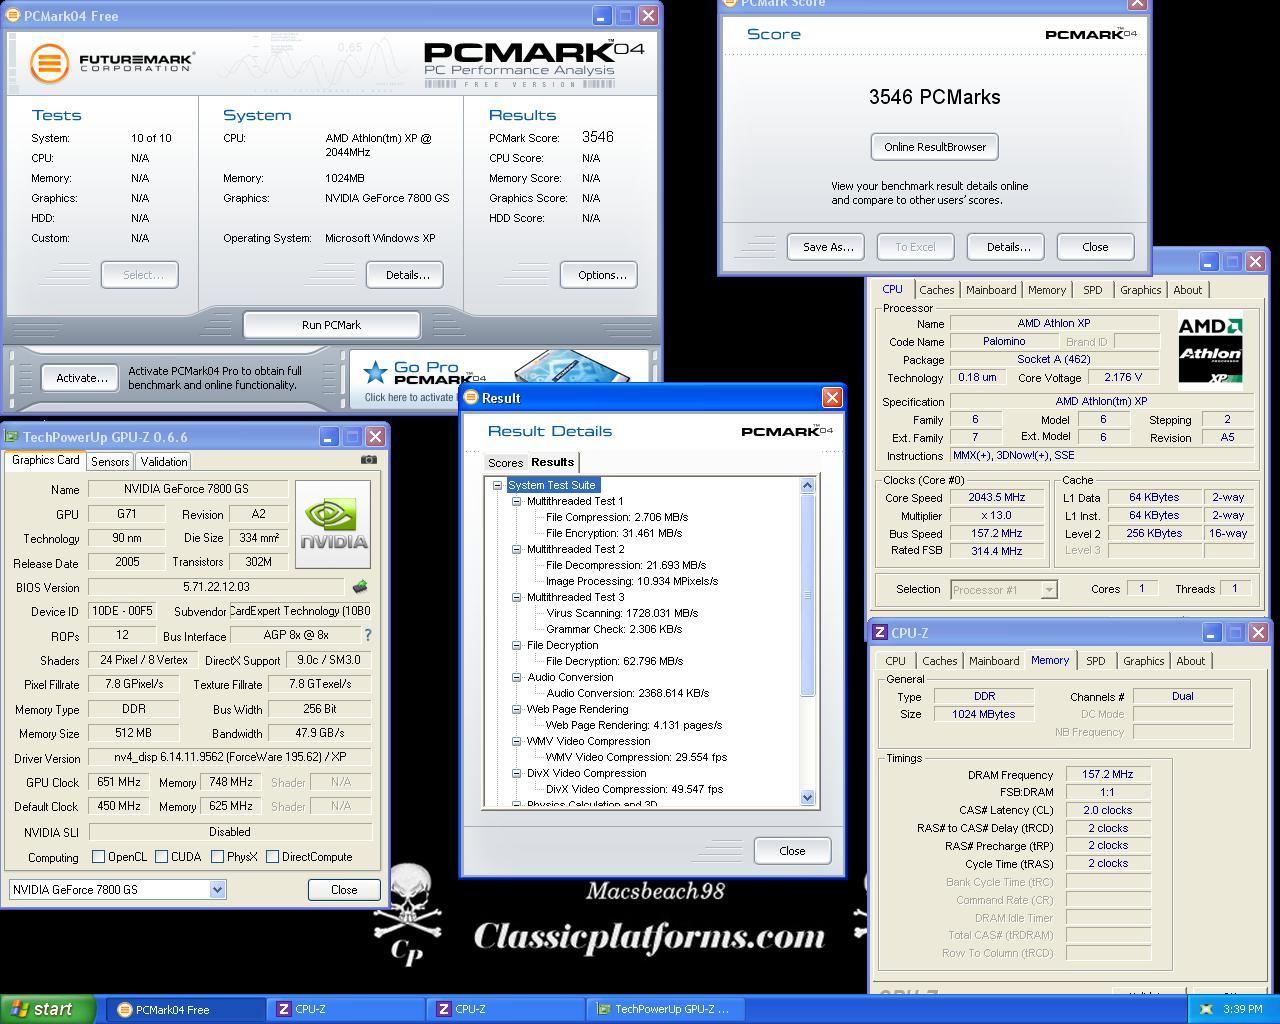Select File Compression: 2.706 MB/s row
This screenshot has width=1280, height=1024.
pos(617,517)
